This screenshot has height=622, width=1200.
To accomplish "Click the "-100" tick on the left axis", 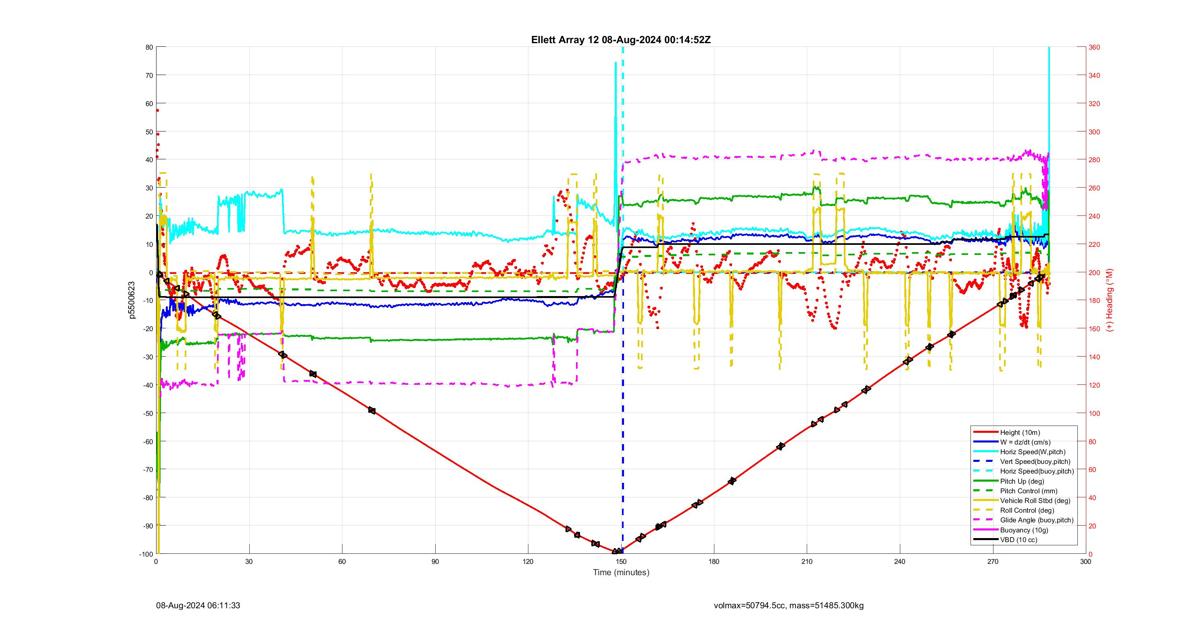I will click(144, 554).
